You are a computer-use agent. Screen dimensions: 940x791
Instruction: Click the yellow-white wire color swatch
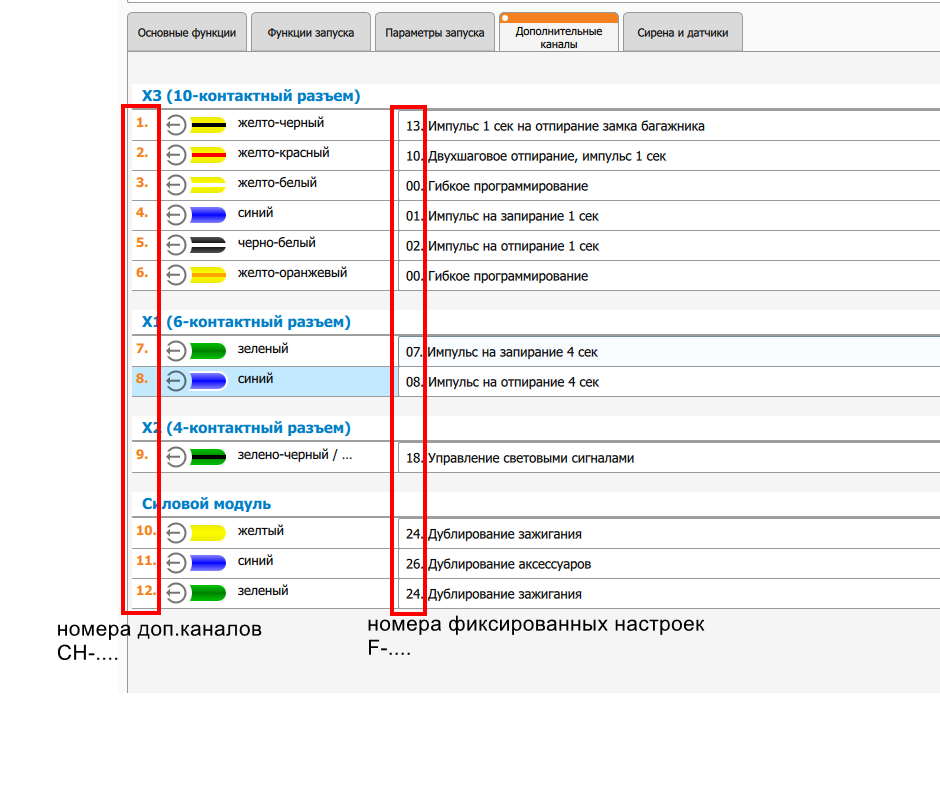click(208, 185)
